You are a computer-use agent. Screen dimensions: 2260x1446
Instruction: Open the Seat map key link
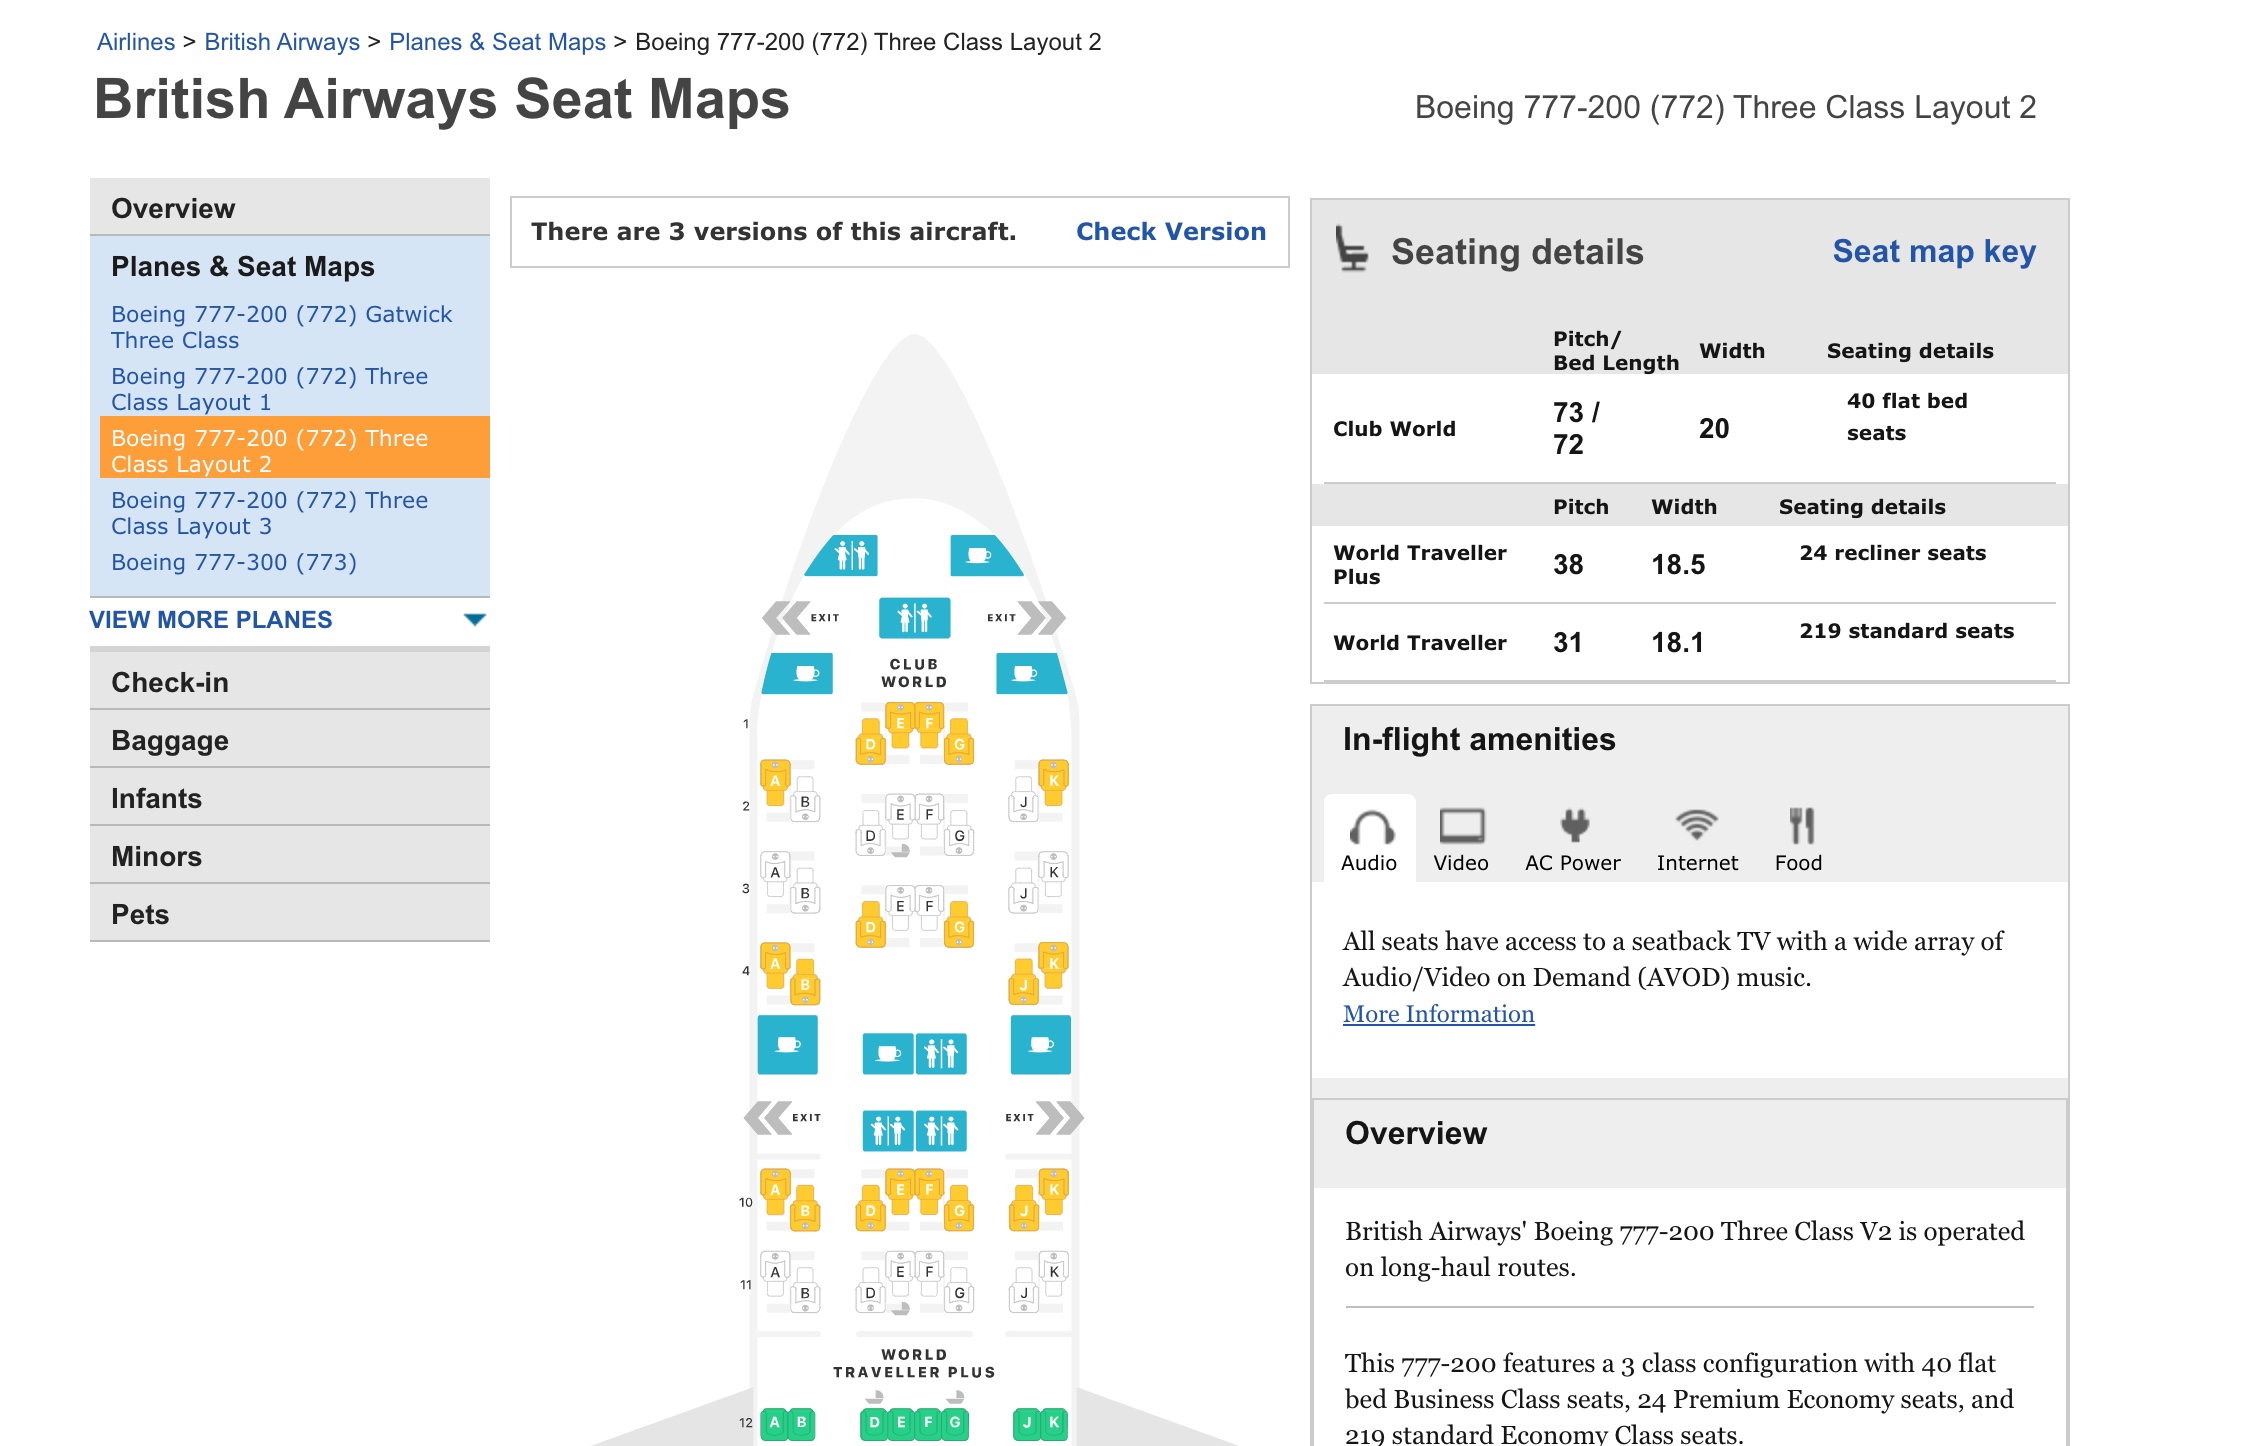1933,252
